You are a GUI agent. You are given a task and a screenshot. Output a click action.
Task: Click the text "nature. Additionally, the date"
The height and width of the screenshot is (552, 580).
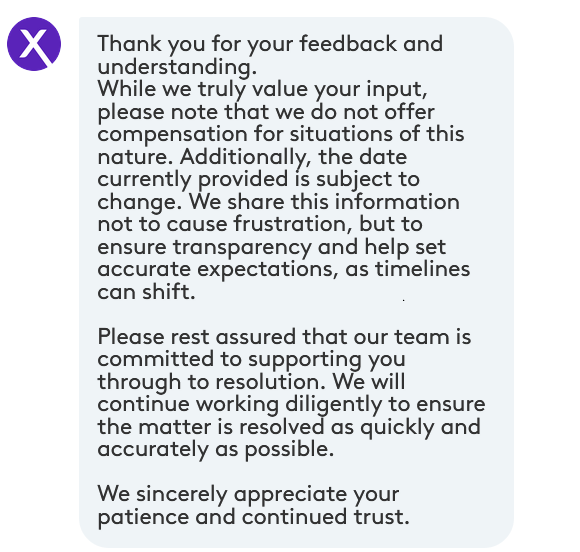[x=252, y=157]
